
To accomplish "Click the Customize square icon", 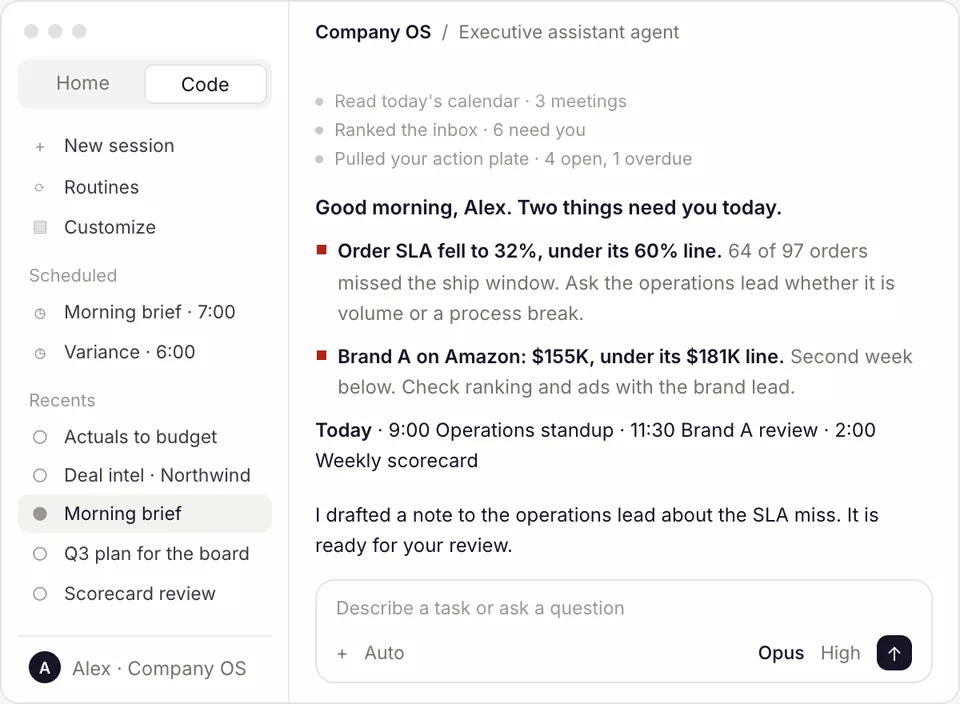I will point(40,227).
